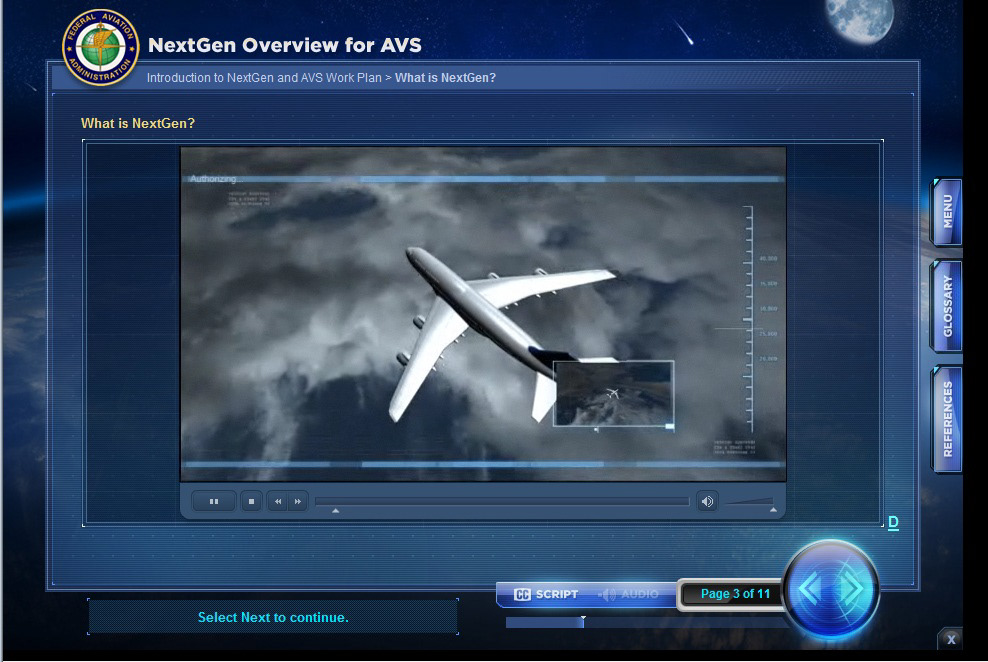
Task: Click the inset radar thumbnail in video
Action: [614, 394]
